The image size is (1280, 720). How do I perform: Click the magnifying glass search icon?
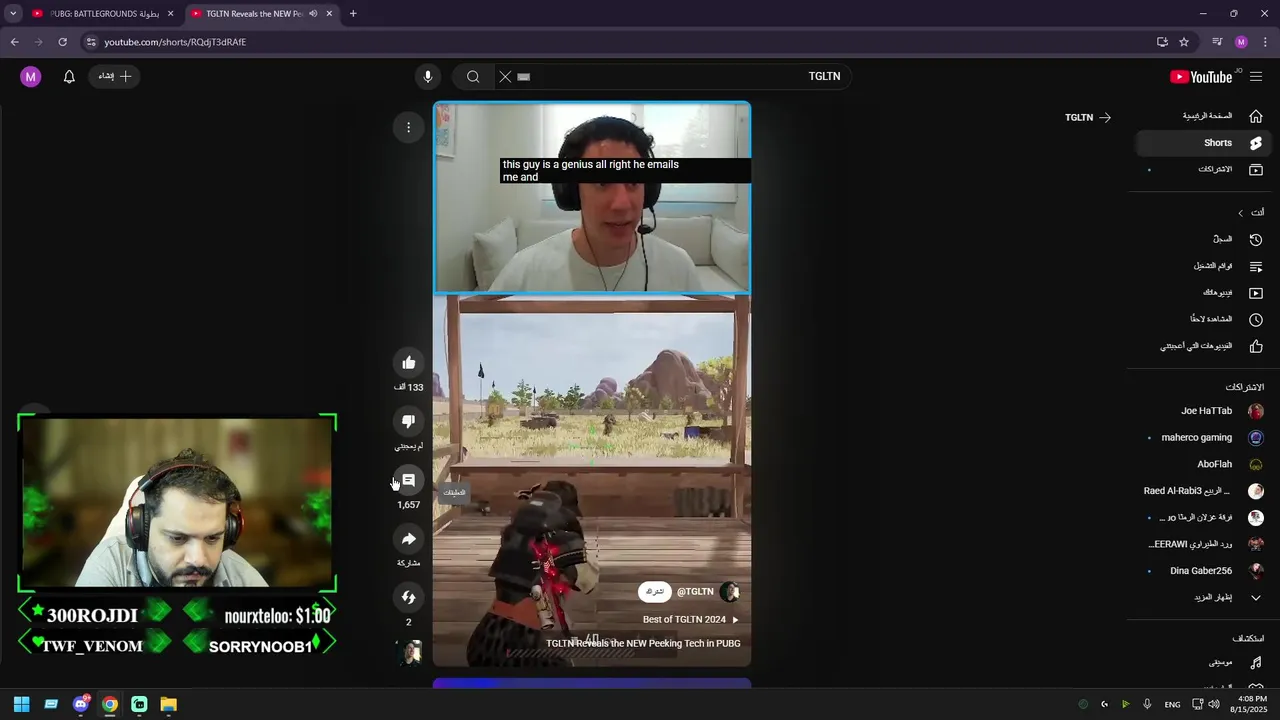pos(473,76)
